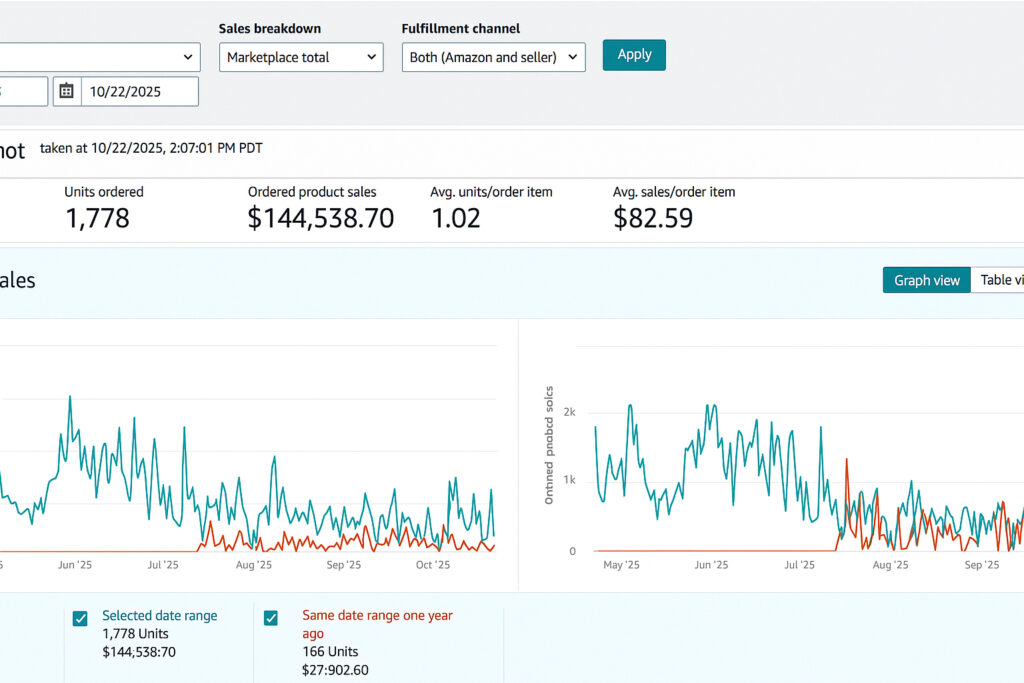This screenshot has width=1024, height=683.
Task: Click the Avg. sales/order item value $82.59
Action: point(653,218)
